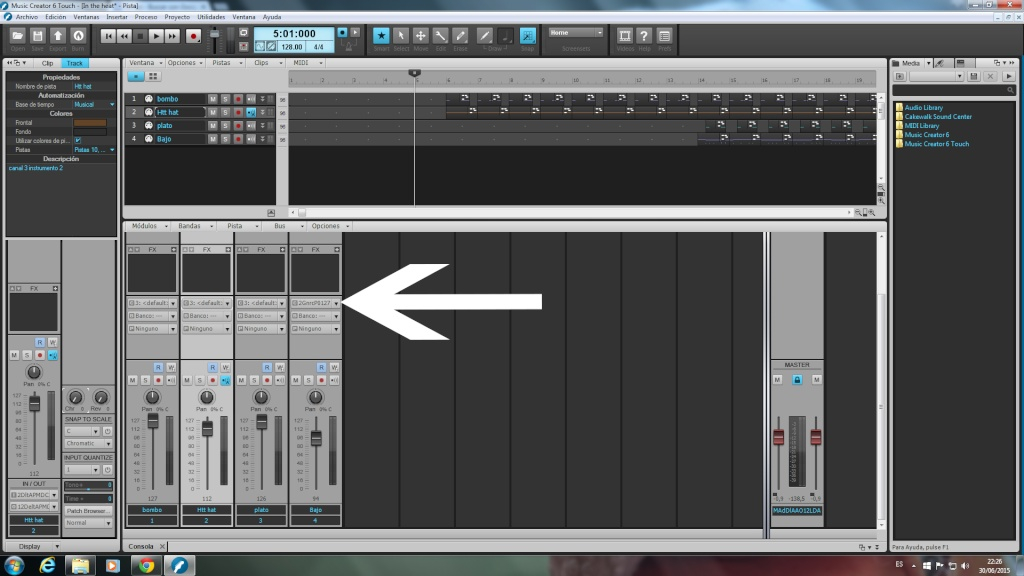Arm the plato track for recording
Screen dimensions: 1024x576
(238, 125)
